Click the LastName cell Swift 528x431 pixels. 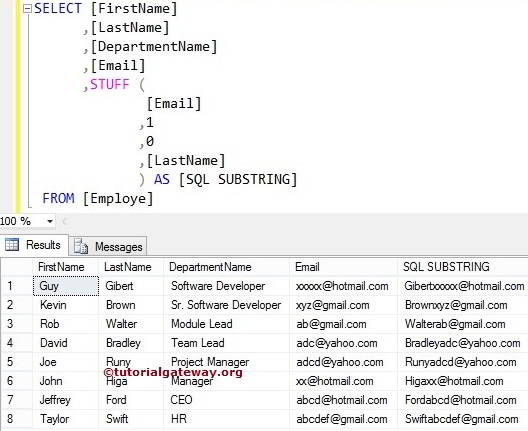pos(131,419)
